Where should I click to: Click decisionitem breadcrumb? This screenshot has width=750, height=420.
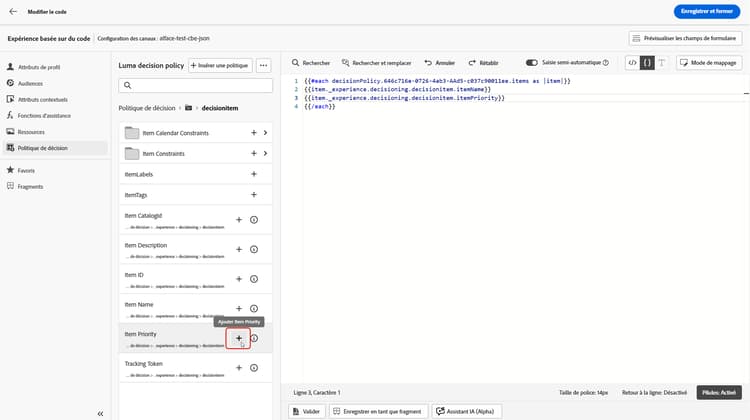point(220,108)
